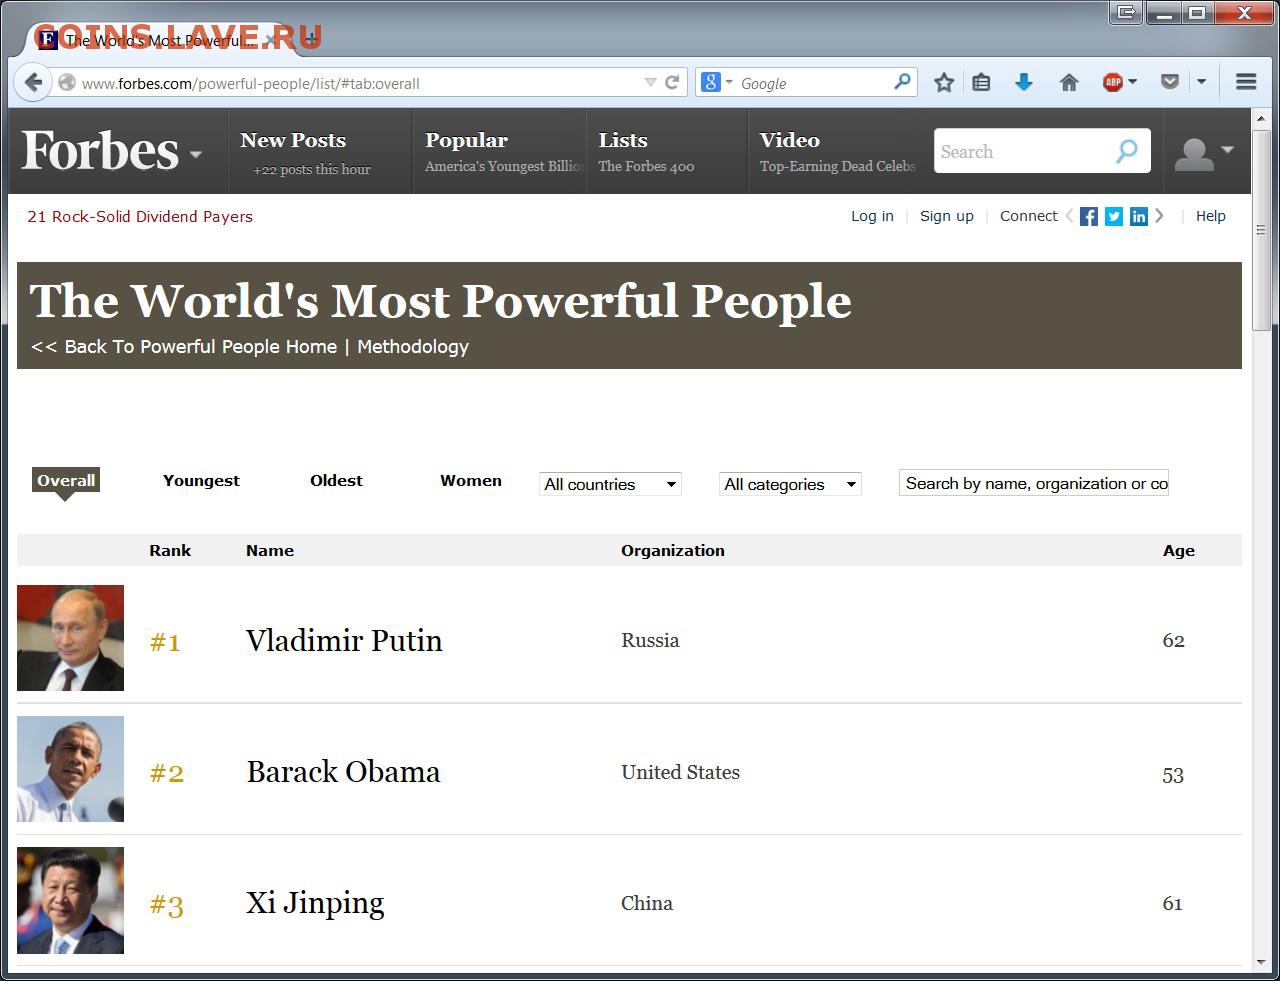Click the Forbes site search field
1280x981 pixels.
point(1020,151)
